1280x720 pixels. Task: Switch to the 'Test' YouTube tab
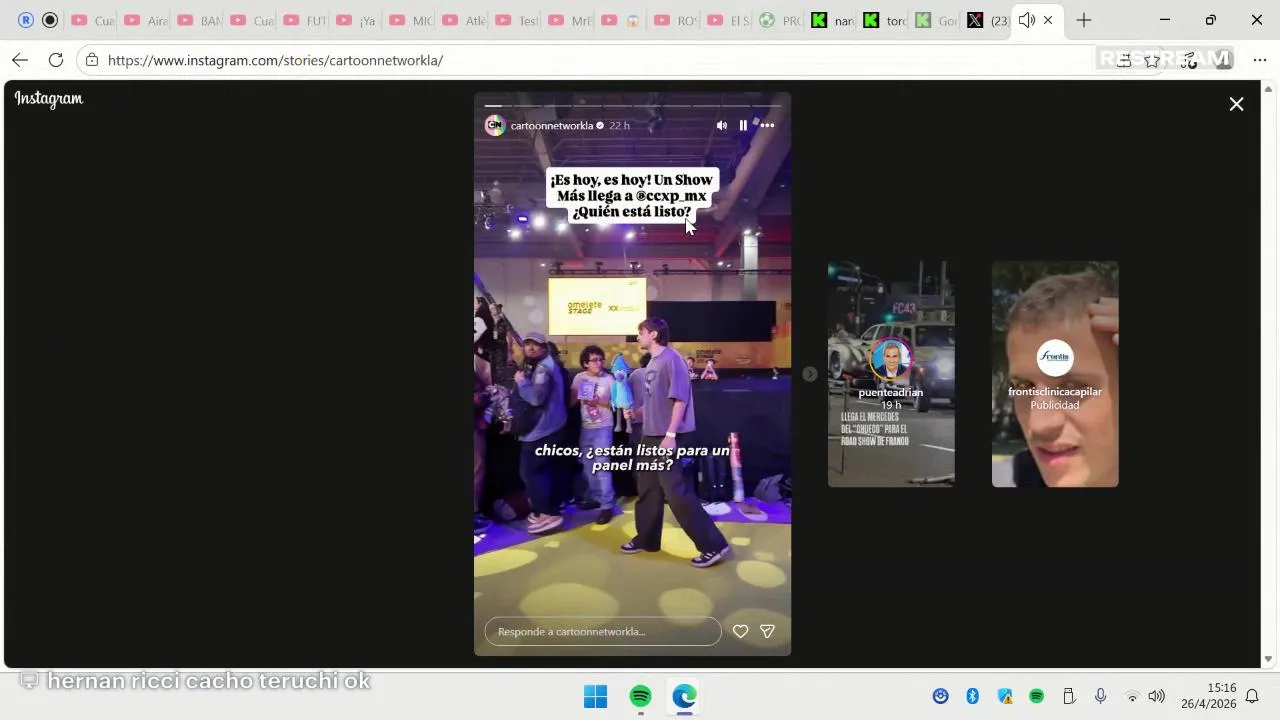pyautogui.click(x=516, y=20)
